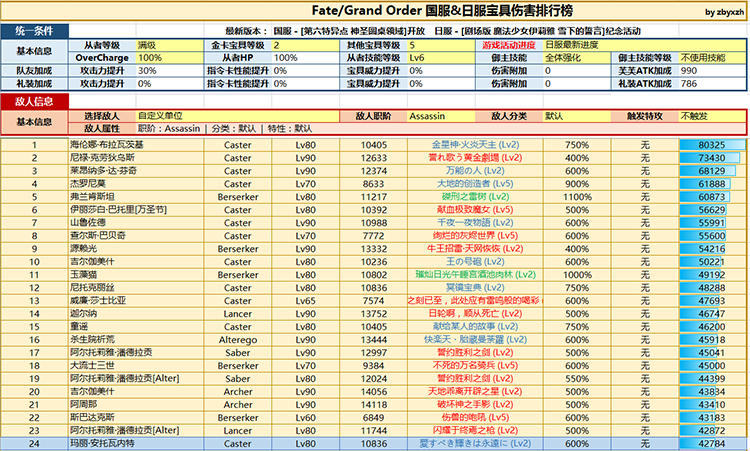
Task: Click the 敌人信息 section header
Action: pos(34,101)
